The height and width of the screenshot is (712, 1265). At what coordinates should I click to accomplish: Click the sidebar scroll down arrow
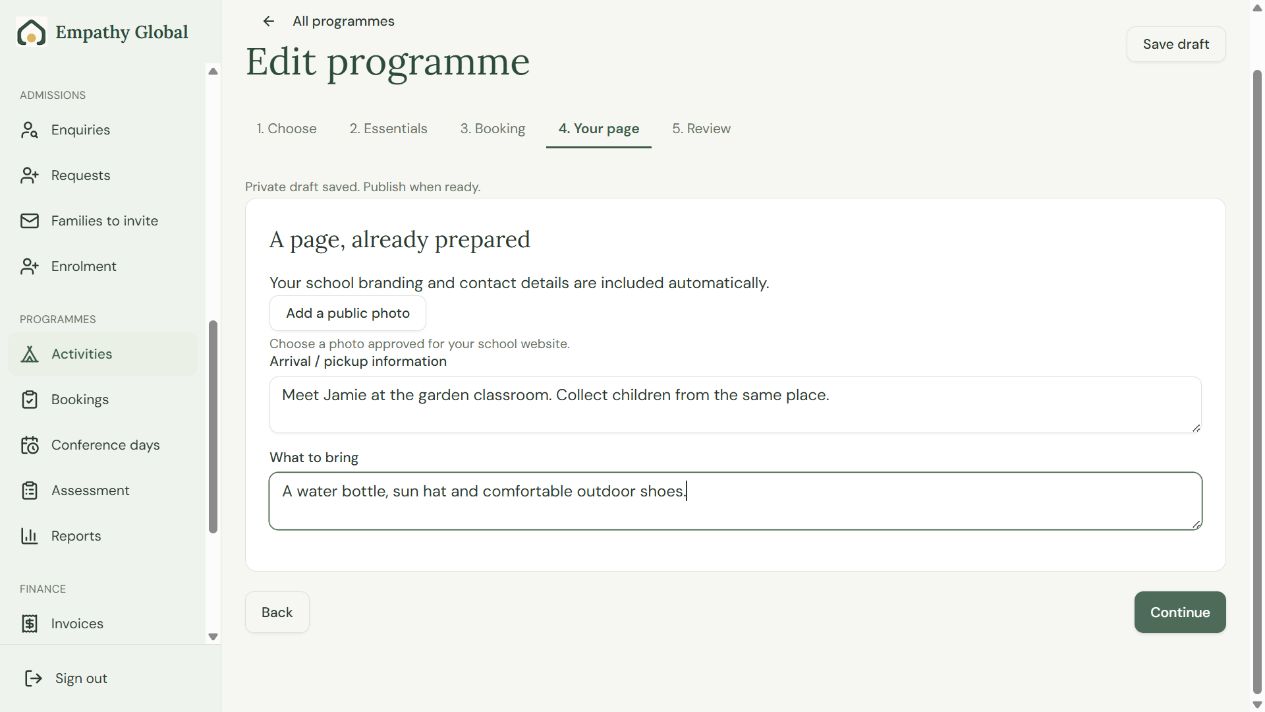212,636
